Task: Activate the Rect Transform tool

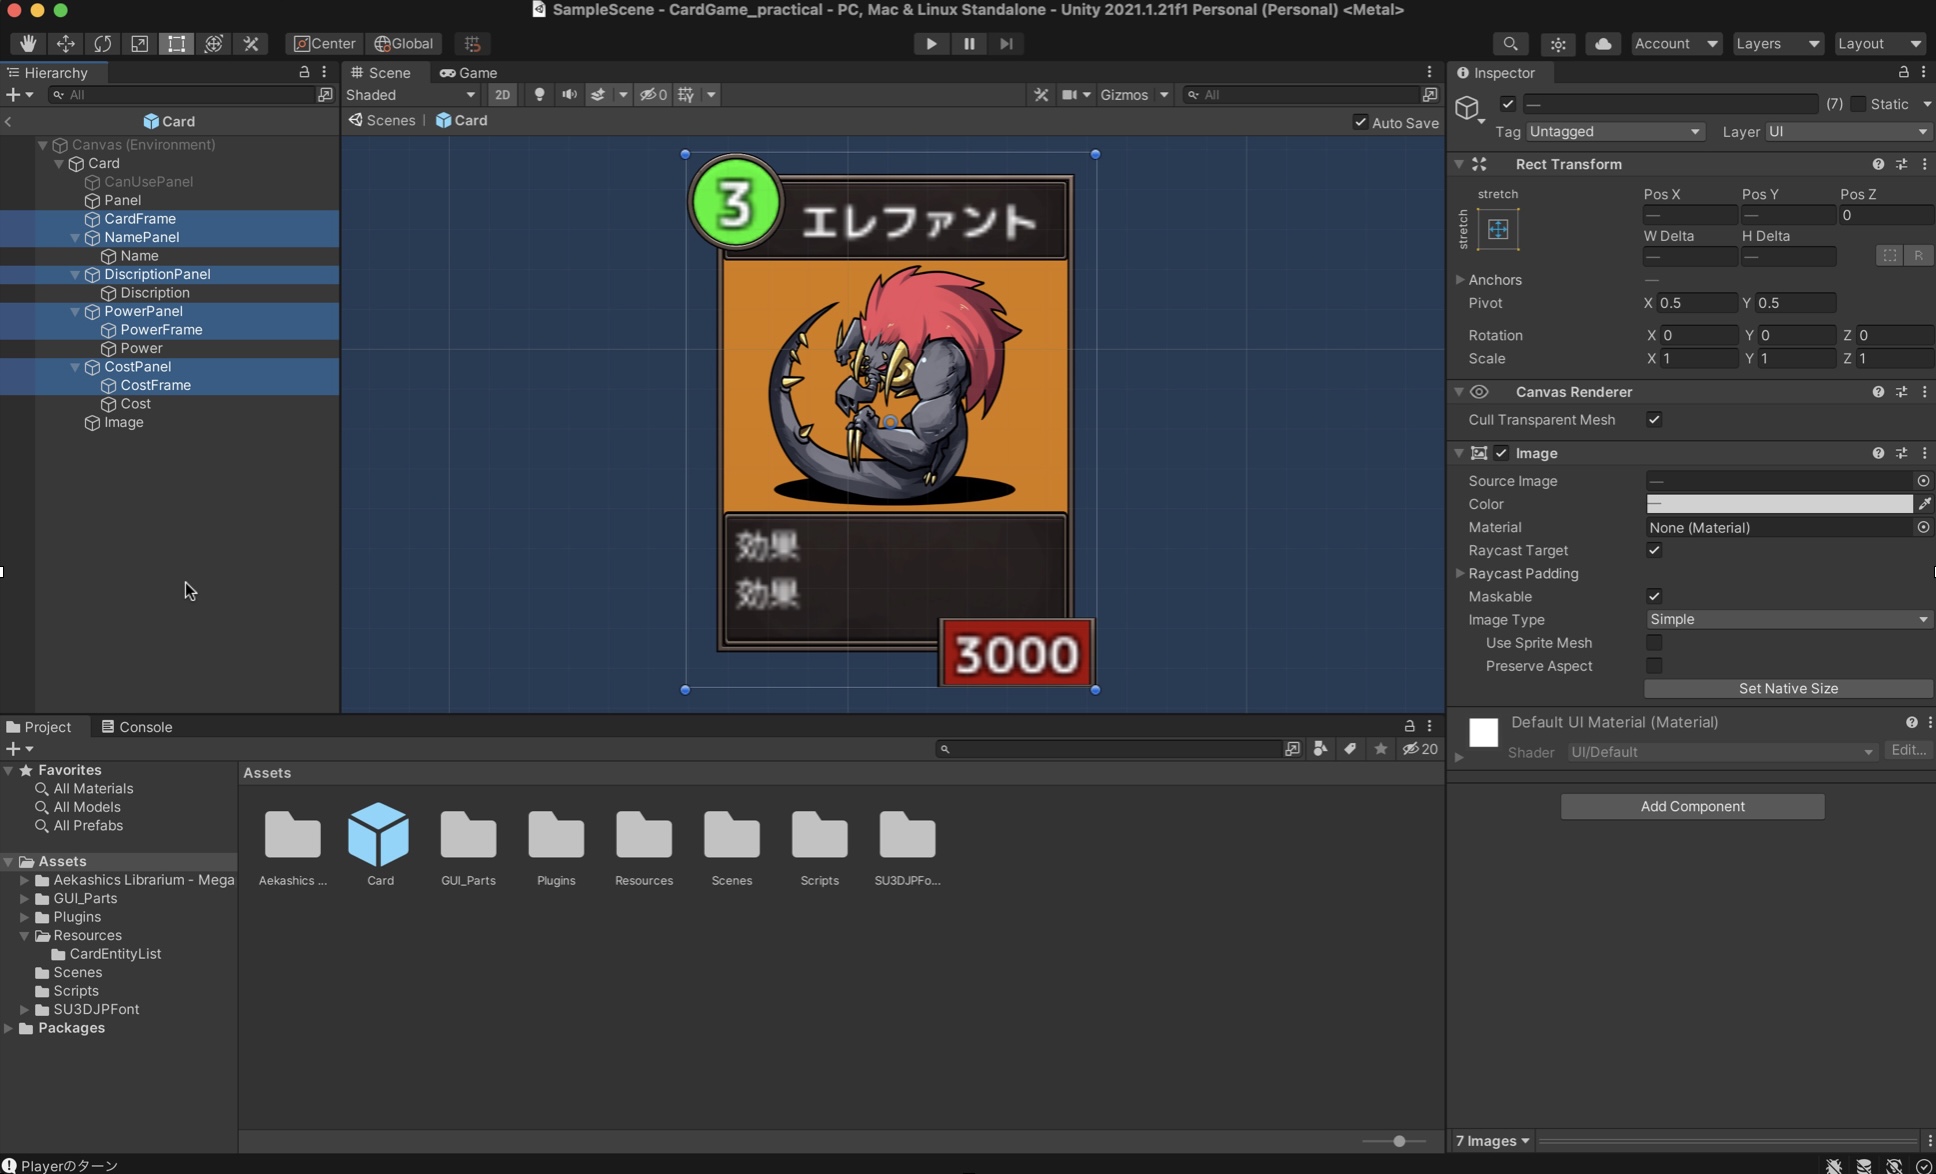Action: tap(176, 43)
